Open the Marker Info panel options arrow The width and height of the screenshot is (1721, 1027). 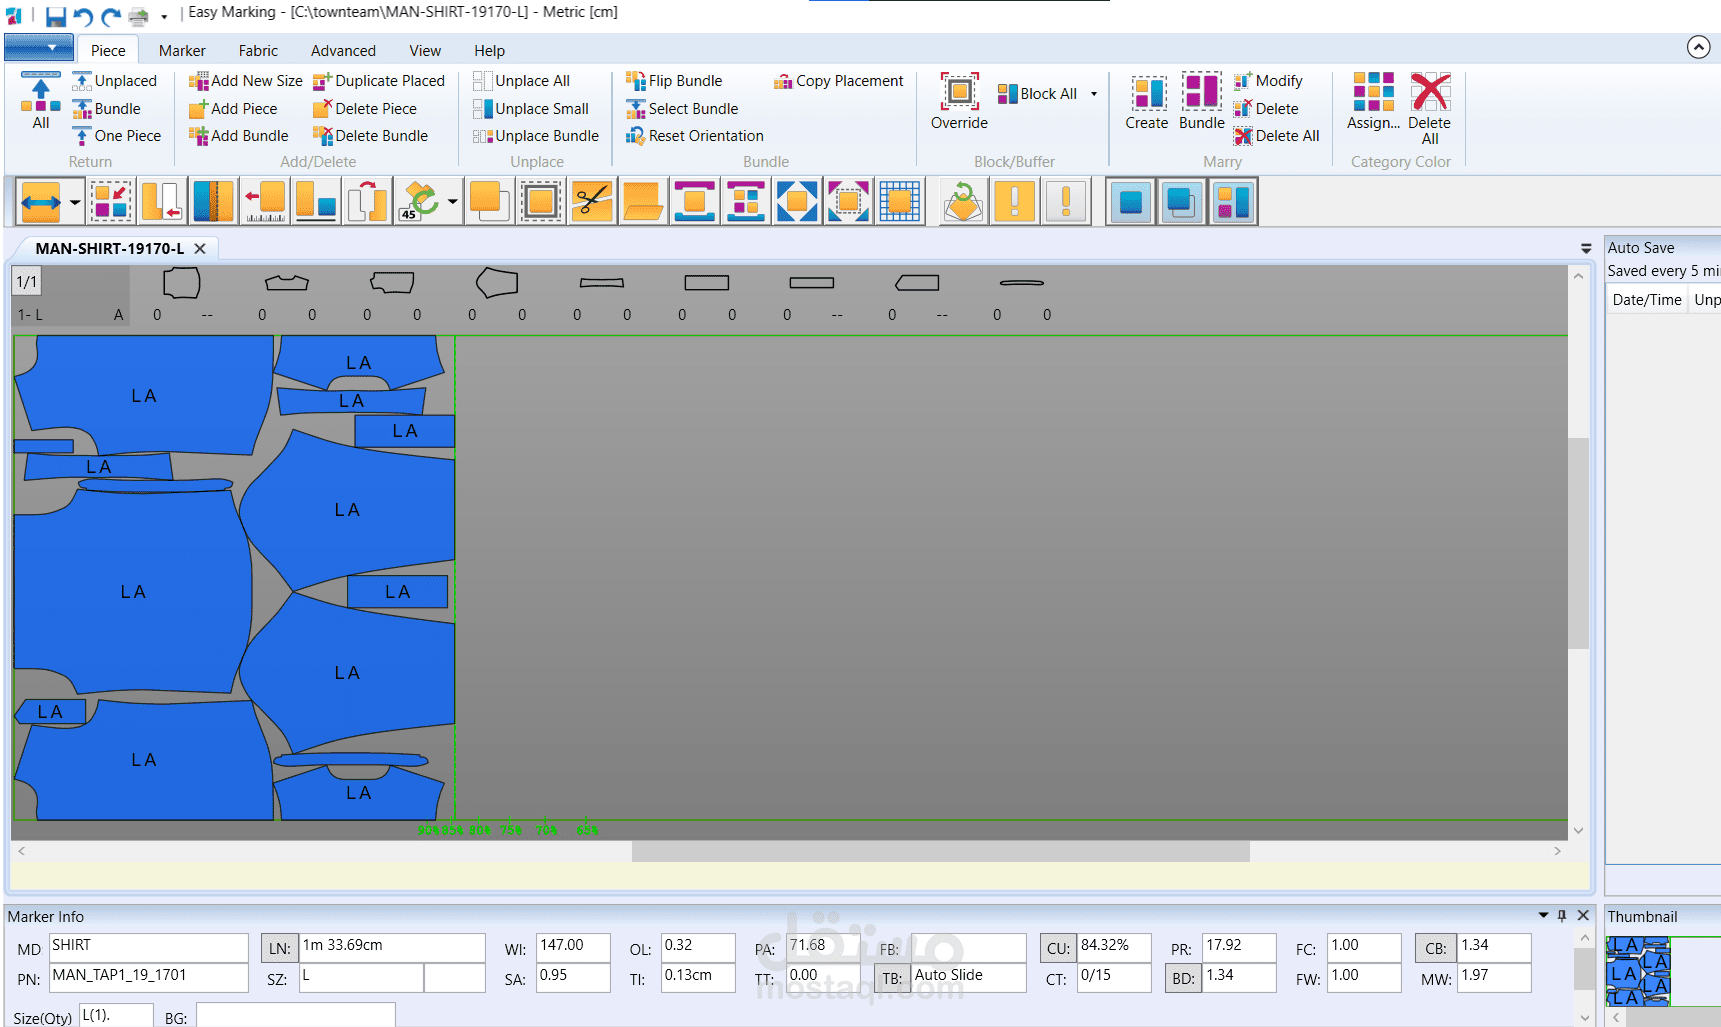coord(1543,915)
